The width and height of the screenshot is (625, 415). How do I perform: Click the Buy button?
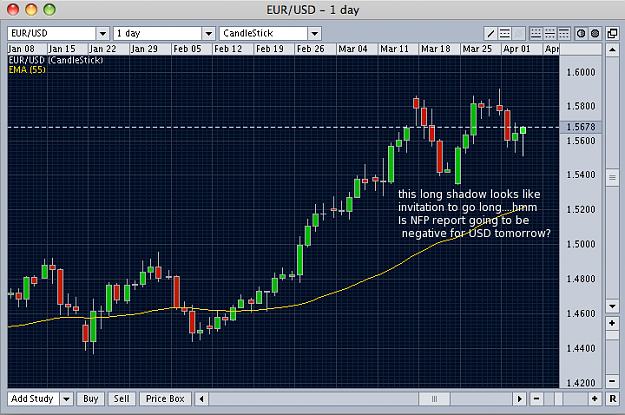point(90,399)
